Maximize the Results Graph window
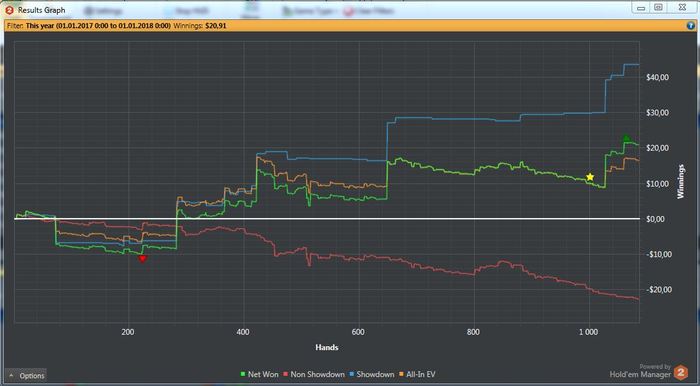 (658, 8)
